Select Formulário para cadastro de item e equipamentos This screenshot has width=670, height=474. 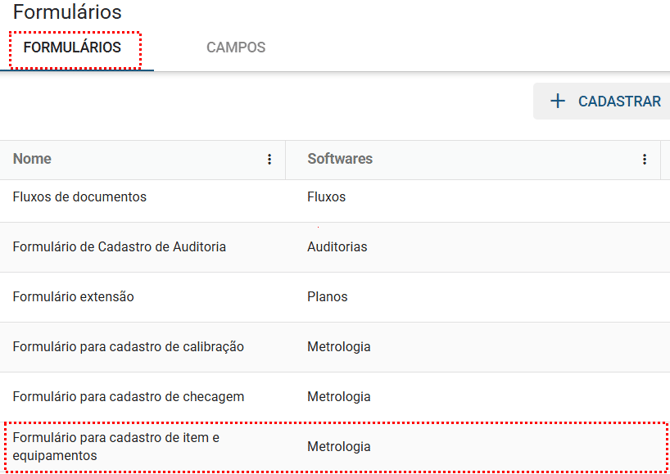(x=115, y=446)
